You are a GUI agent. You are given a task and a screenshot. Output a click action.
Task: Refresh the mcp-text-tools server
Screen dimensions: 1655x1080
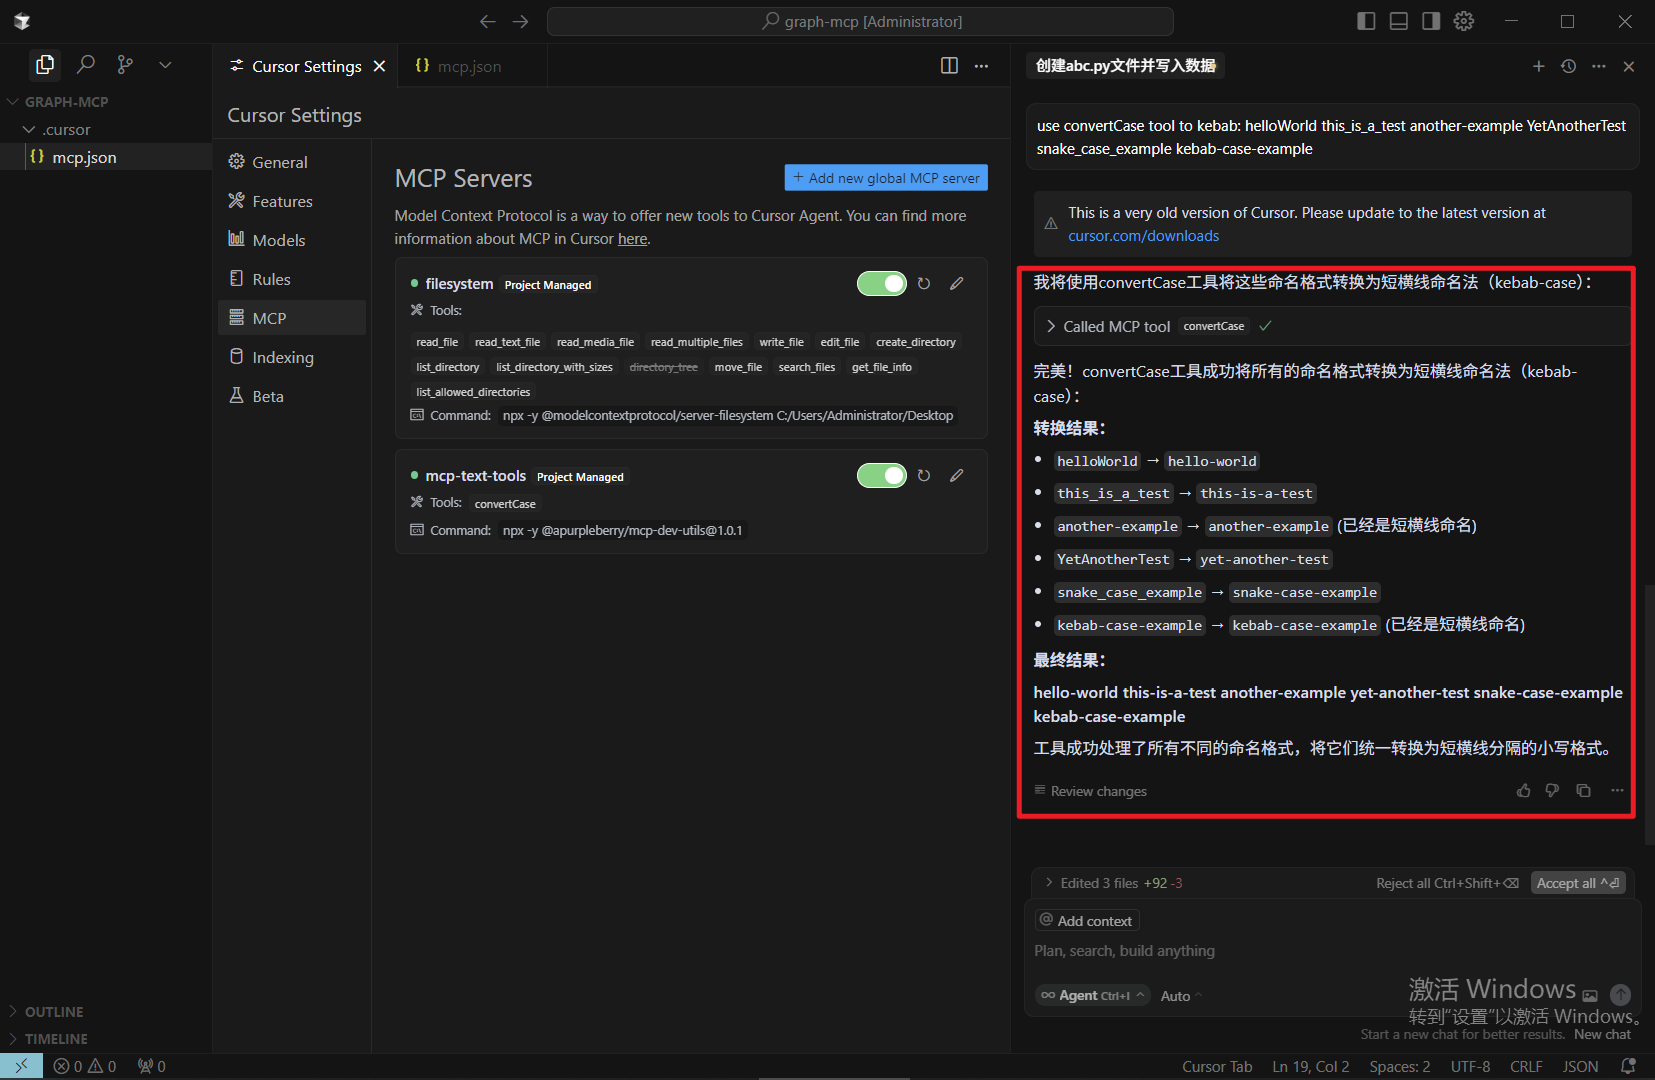[924, 476]
